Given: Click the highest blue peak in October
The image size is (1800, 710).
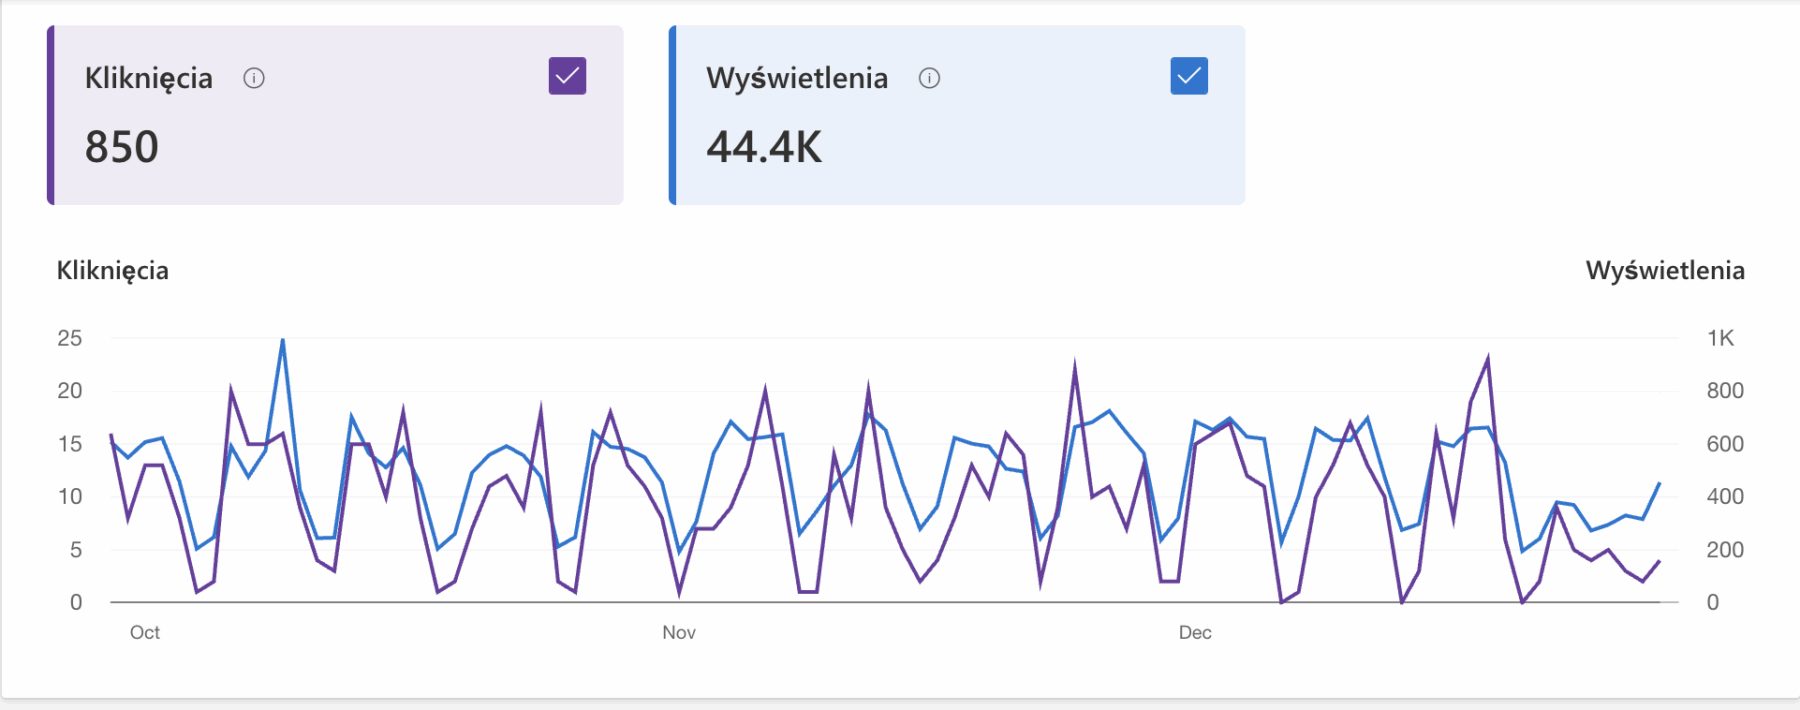Looking at the screenshot, I should [x=283, y=341].
